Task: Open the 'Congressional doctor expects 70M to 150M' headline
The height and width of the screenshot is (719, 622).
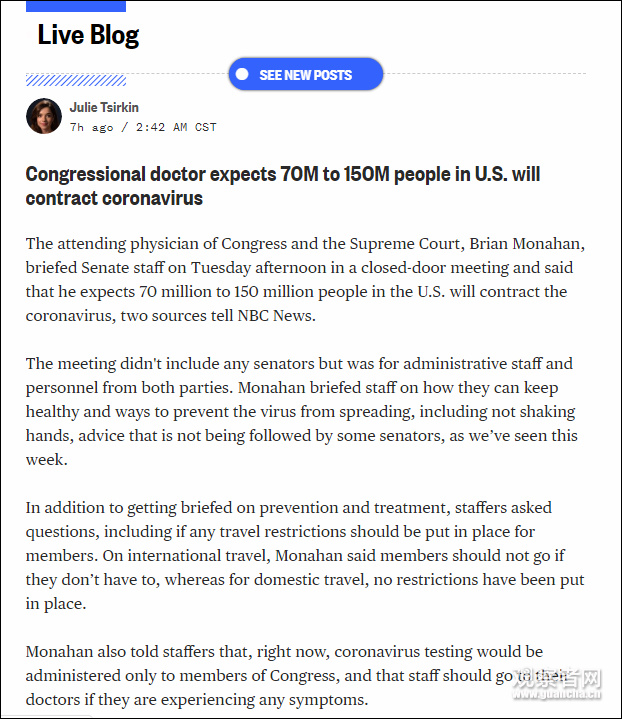Action: [283, 186]
